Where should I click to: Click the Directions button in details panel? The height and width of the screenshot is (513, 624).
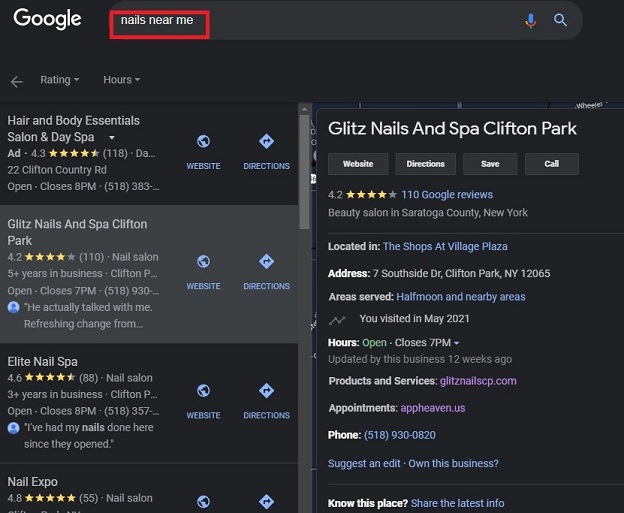point(425,164)
